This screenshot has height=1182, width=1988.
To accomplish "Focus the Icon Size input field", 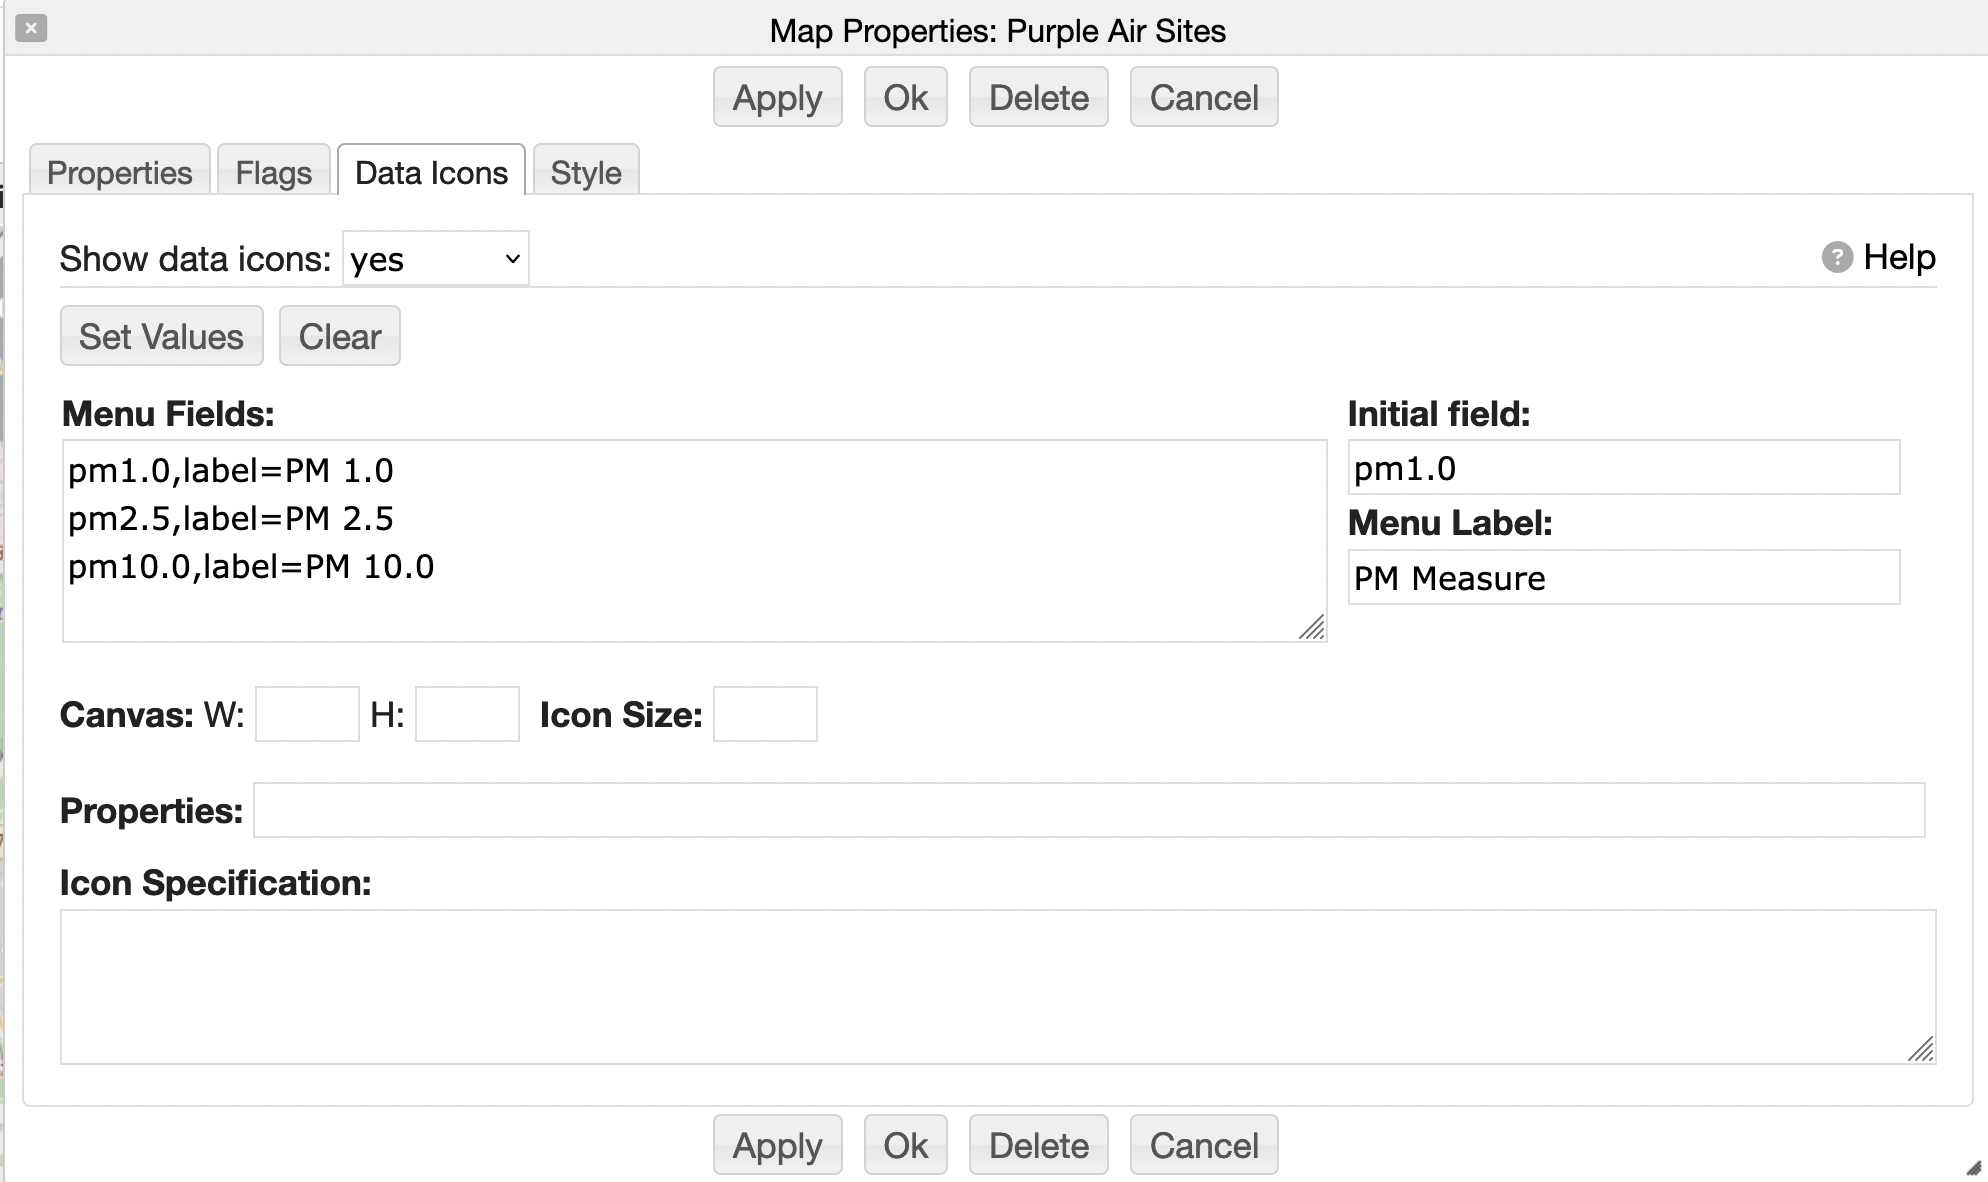I will point(765,714).
